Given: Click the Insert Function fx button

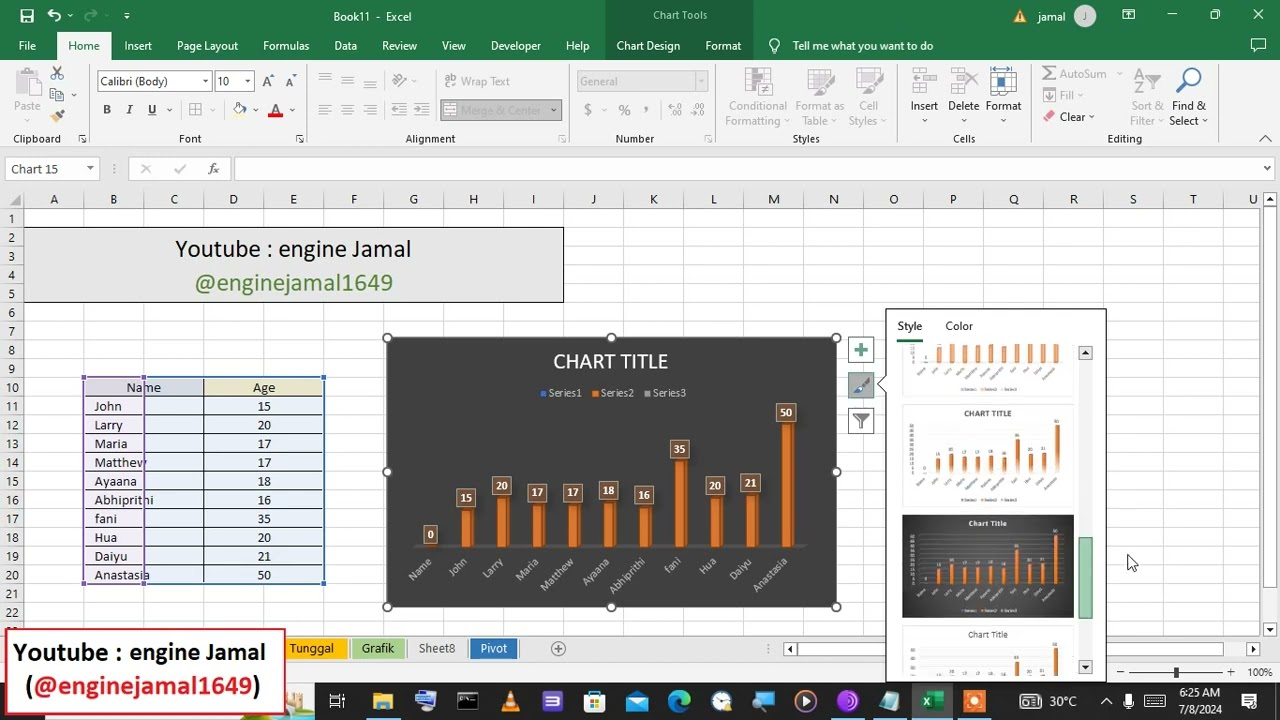Looking at the screenshot, I should point(214,169).
